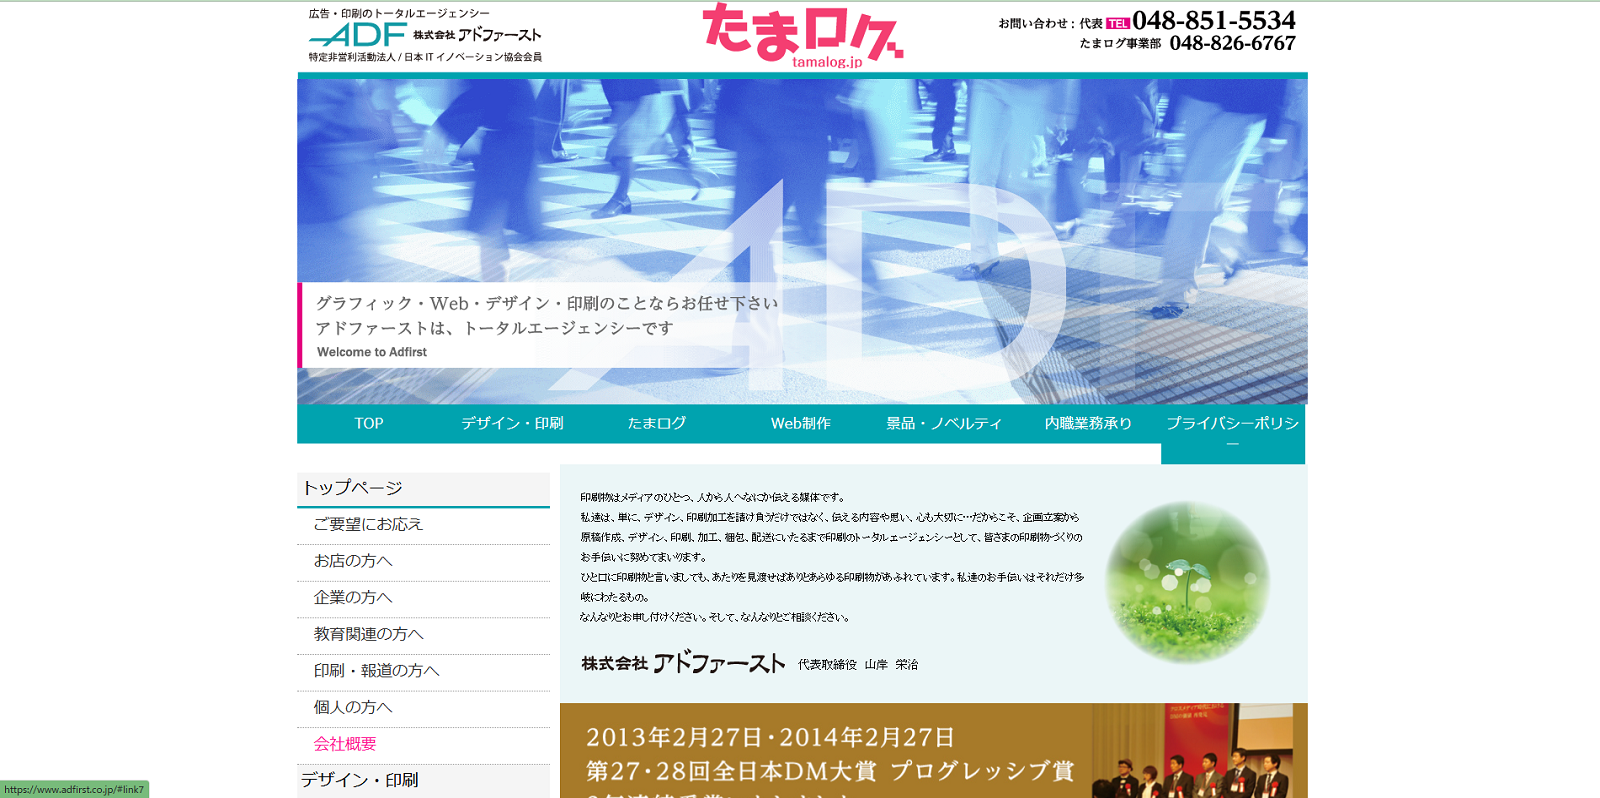
Task: Click the main phone number 048-851-5534
Action: [1213, 20]
